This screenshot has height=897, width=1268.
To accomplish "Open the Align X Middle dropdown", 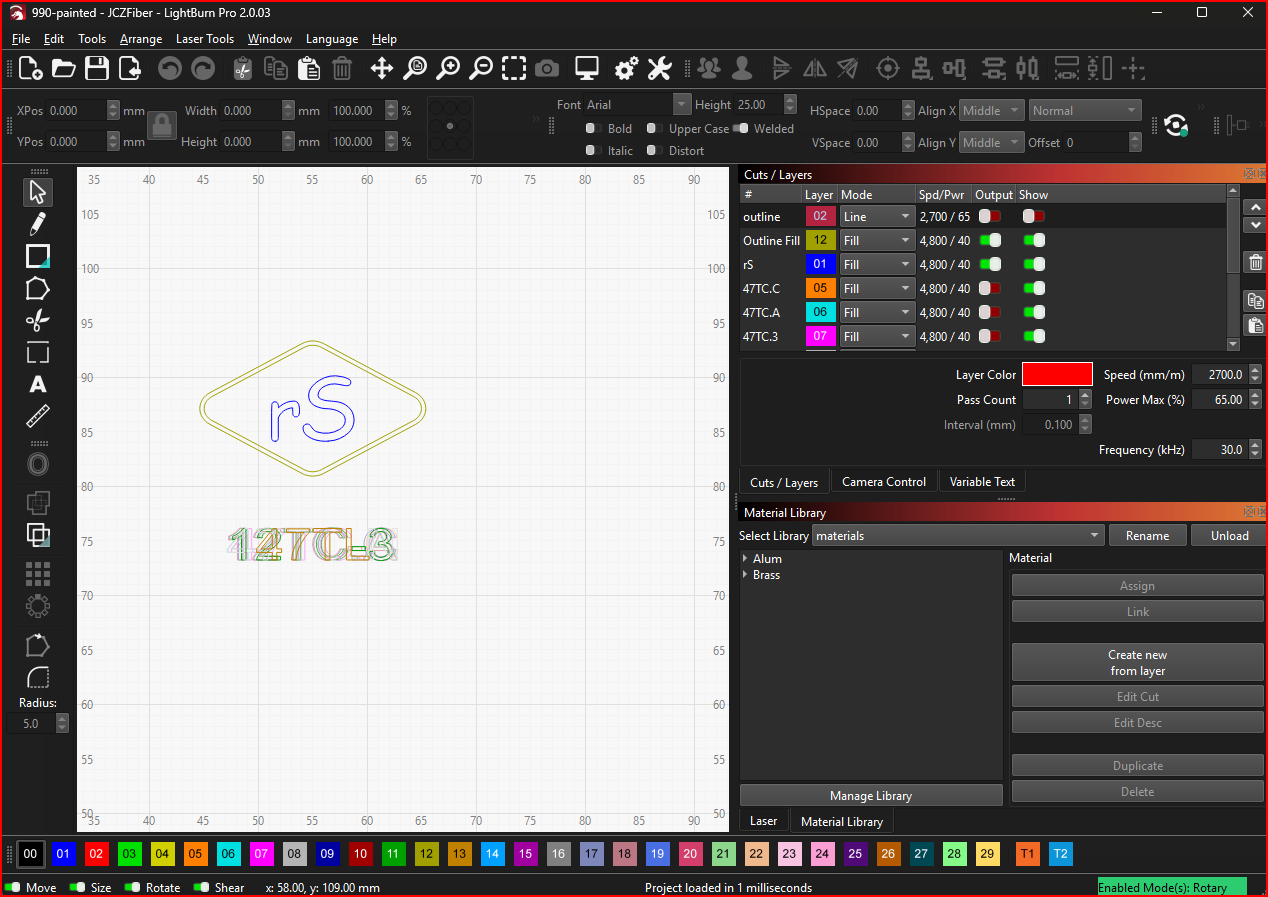I will (x=992, y=111).
